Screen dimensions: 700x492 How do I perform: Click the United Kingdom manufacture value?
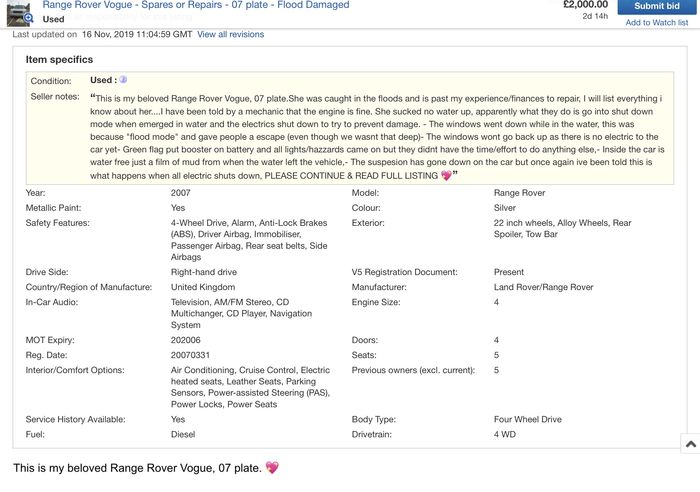(x=203, y=287)
